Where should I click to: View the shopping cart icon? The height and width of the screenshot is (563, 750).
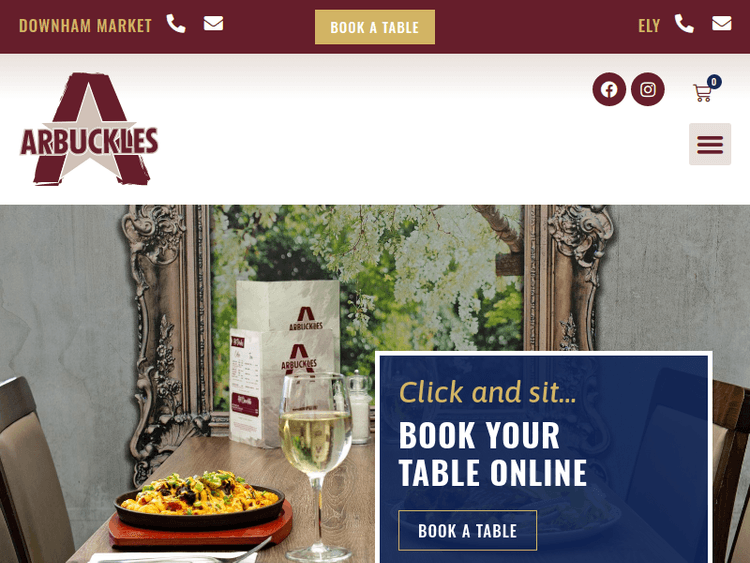click(x=702, y=93)
